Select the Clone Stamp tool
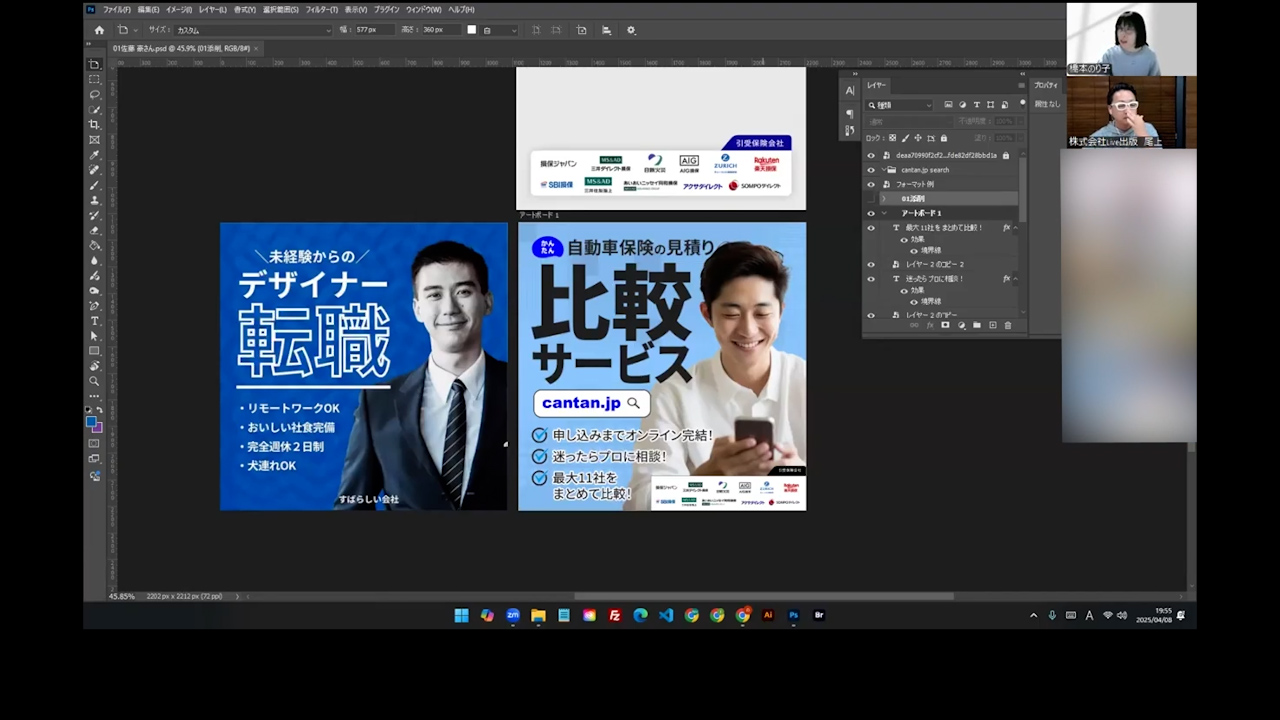The image size is (1280, 720). 95,200
